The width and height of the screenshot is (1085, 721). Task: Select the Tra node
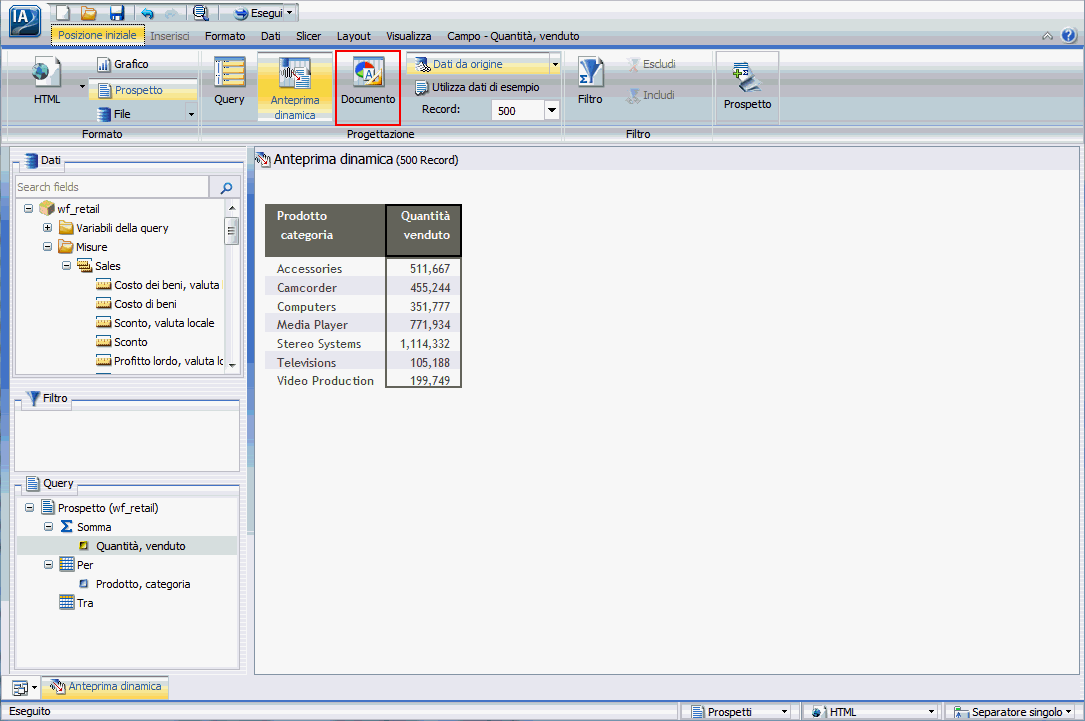(x=77, y=603)
